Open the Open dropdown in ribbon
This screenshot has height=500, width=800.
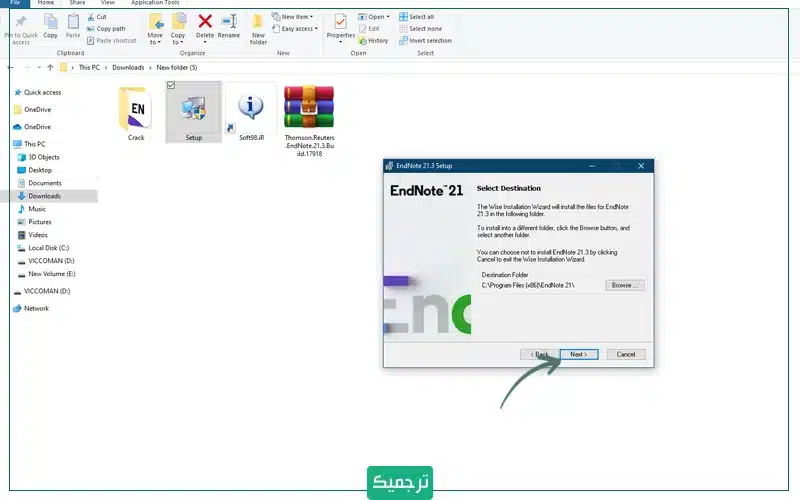pos(373,17)
